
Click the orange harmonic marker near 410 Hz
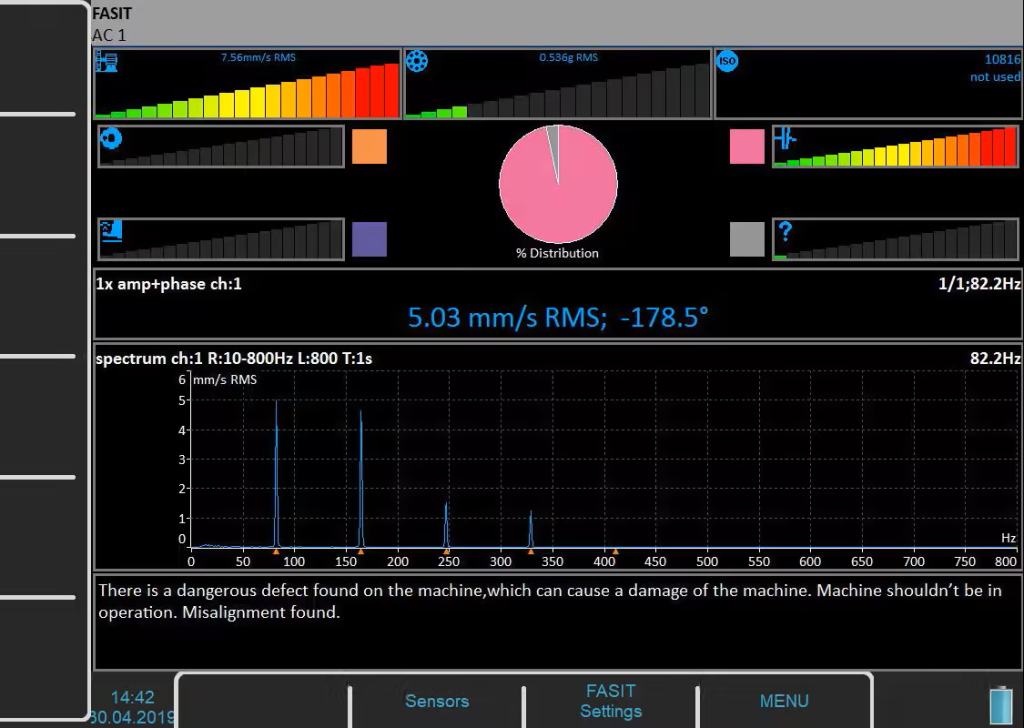[616, 551]
